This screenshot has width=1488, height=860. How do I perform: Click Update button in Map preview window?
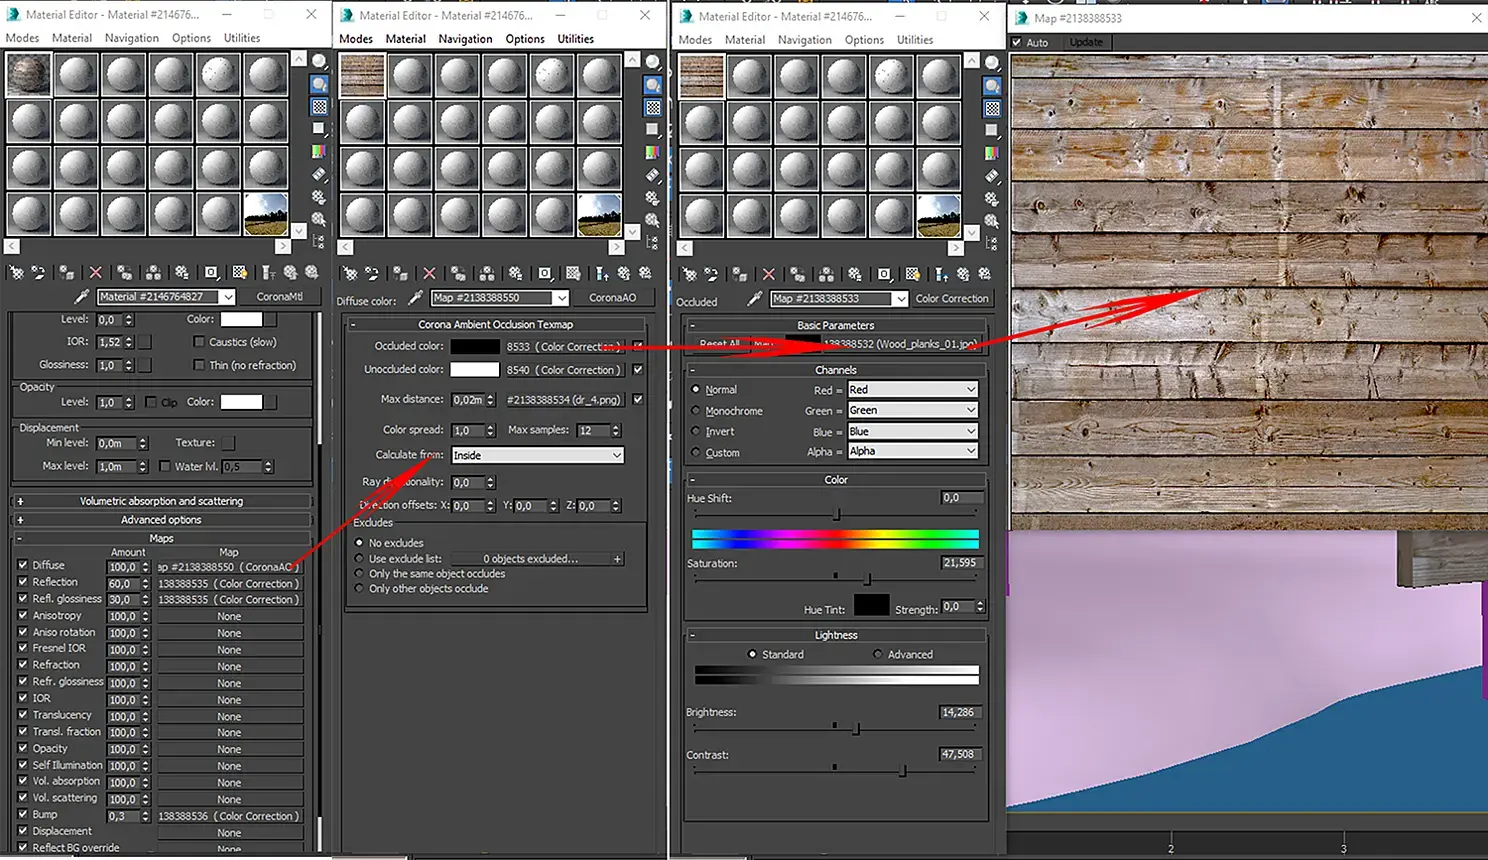(1086, 42)
